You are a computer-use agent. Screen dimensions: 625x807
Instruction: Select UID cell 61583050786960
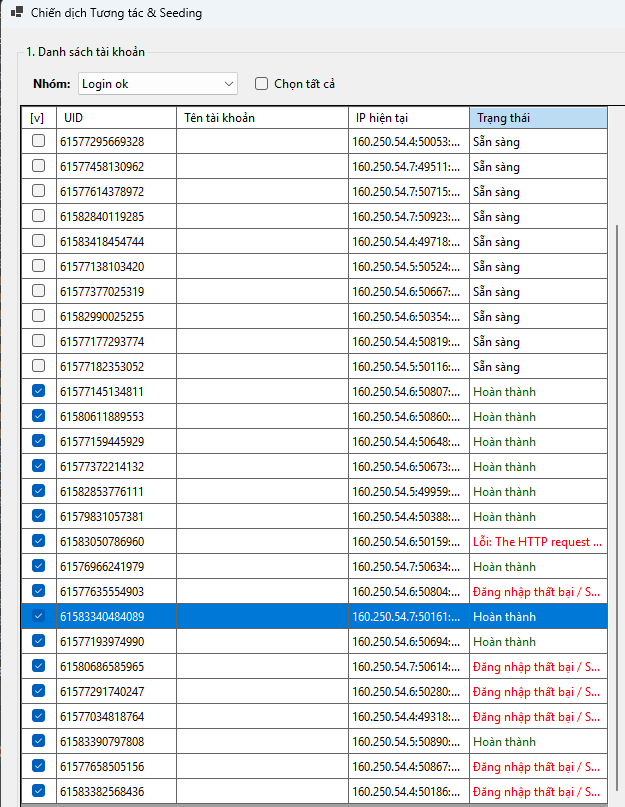tap(116, 541)
